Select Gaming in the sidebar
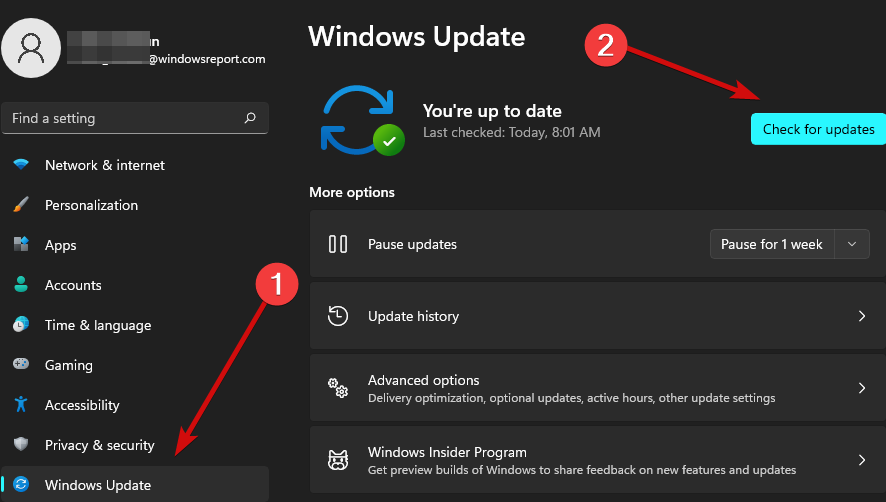 point(134,365)
